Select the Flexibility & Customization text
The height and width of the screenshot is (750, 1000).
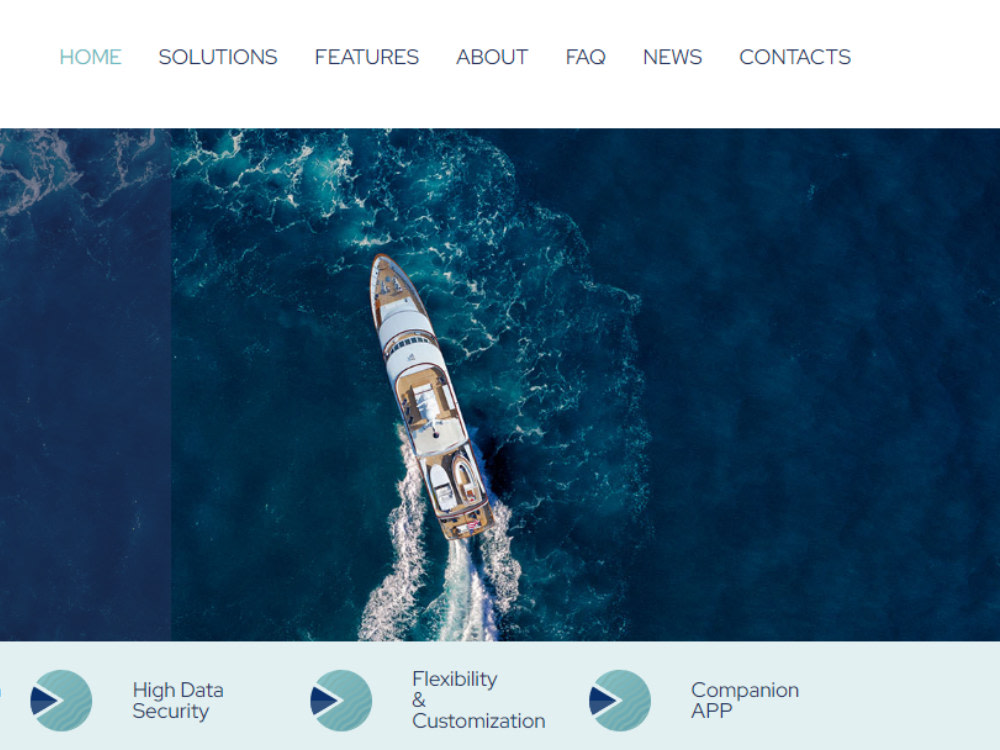pos(478,700)
